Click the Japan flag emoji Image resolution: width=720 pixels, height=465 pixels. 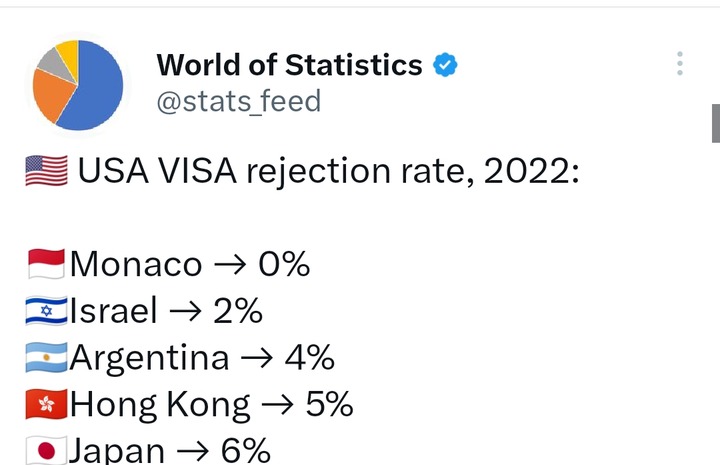[x=46, y=451]
